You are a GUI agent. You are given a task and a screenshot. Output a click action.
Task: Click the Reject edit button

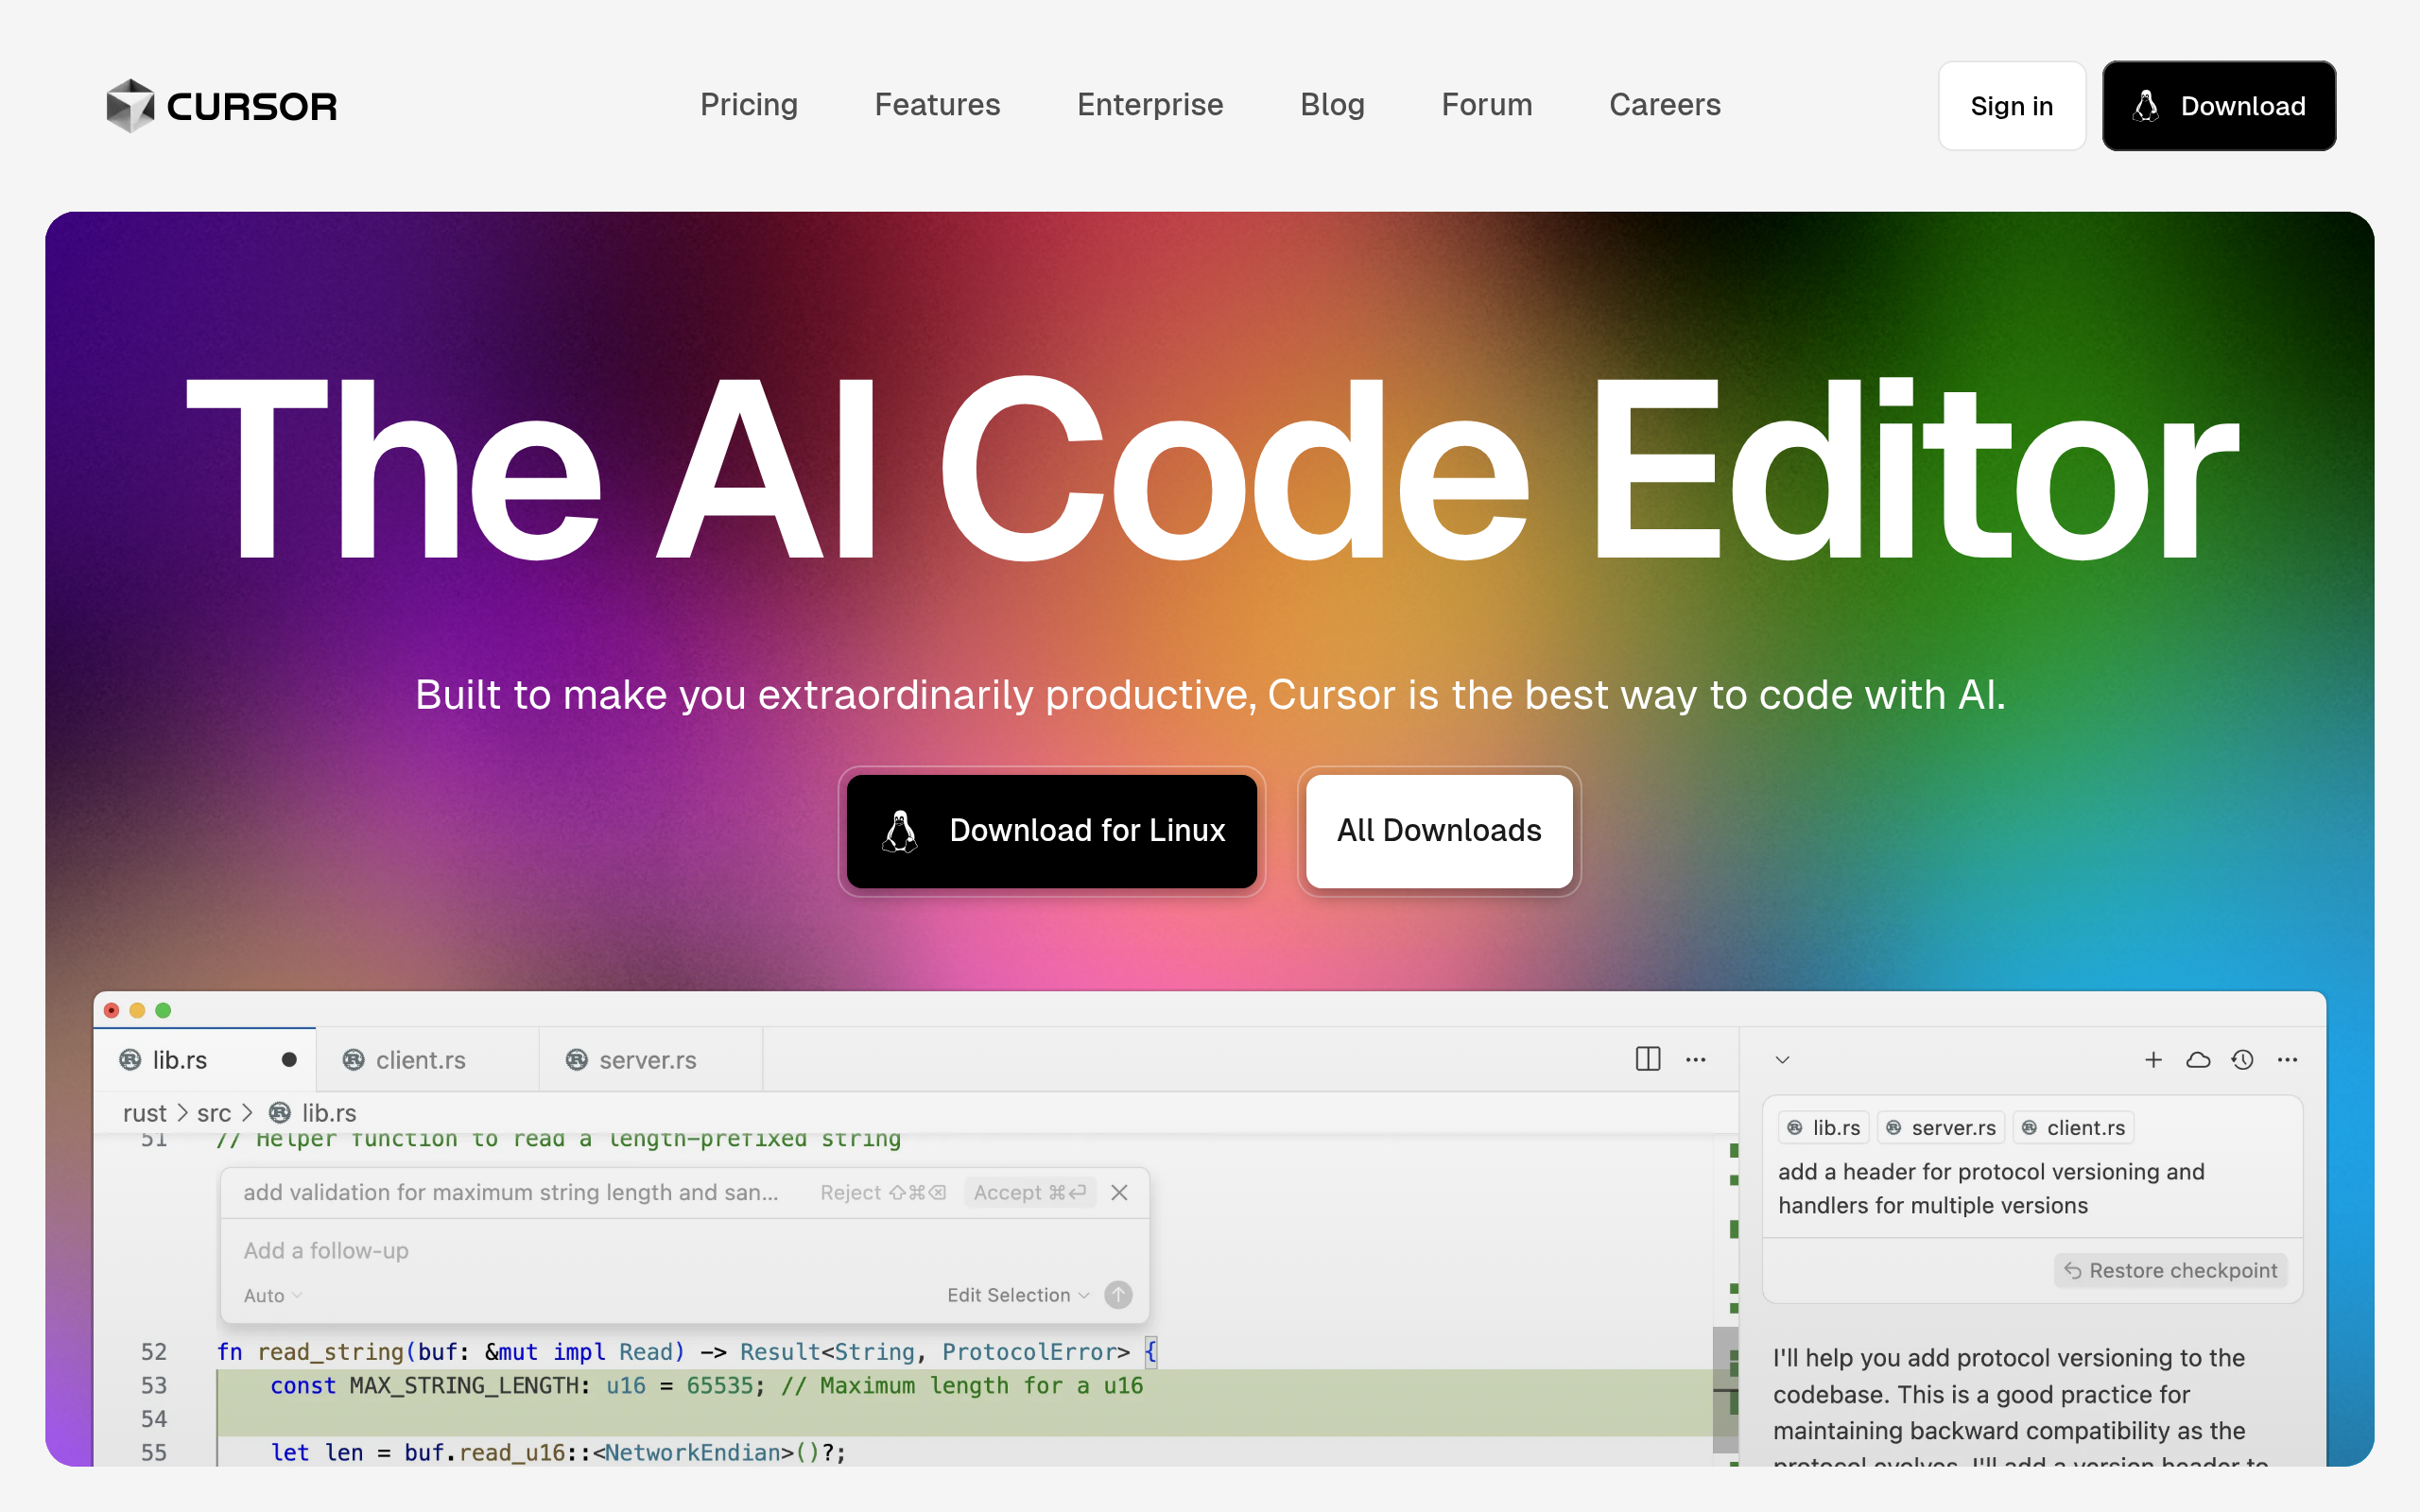click(x=884, y=1192)
